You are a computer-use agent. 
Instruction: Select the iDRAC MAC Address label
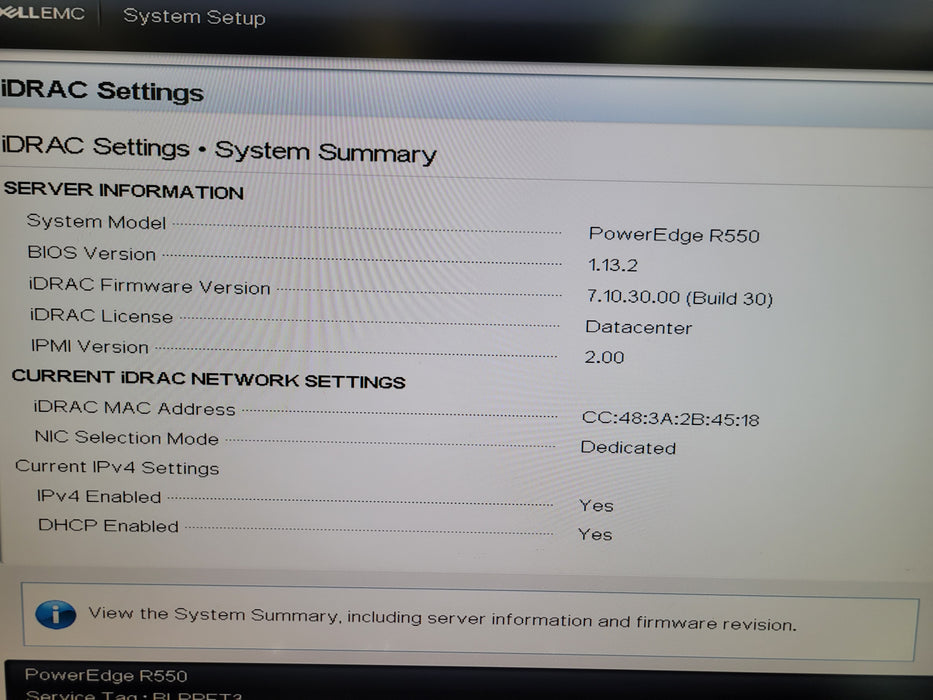coord(134,408)
